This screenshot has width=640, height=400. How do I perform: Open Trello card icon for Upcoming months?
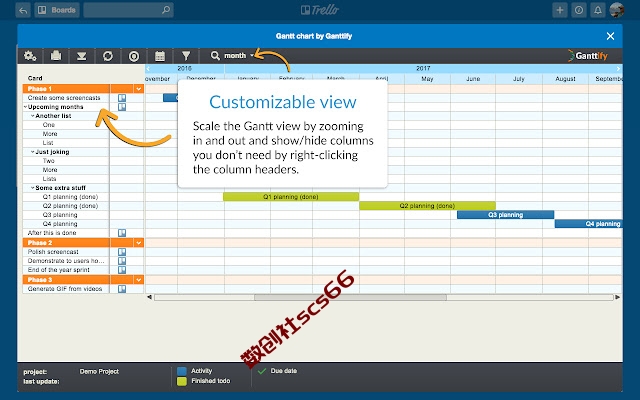pos(122,107)
